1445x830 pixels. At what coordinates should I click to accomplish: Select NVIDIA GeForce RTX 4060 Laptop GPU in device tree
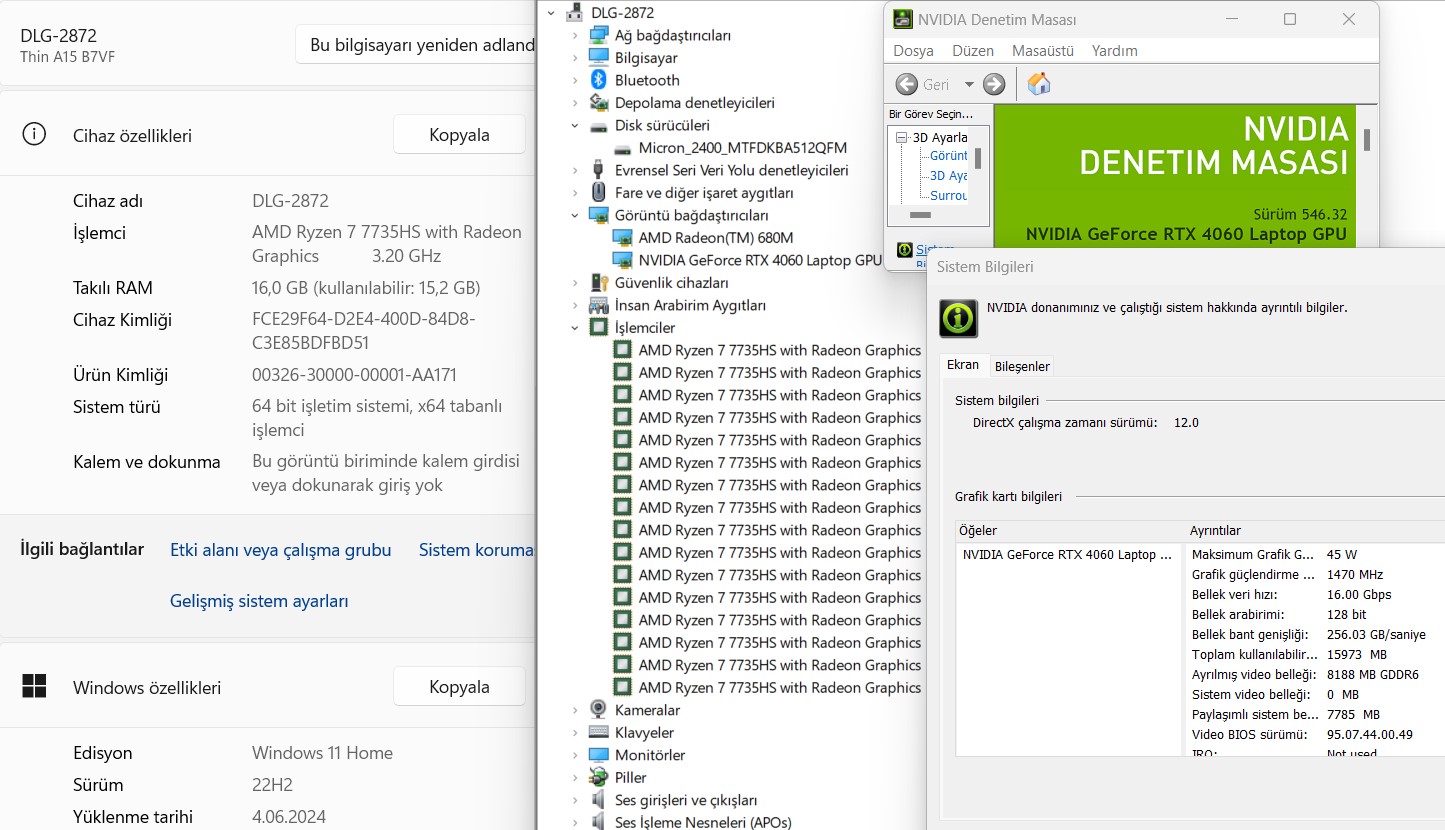[760, 260]
